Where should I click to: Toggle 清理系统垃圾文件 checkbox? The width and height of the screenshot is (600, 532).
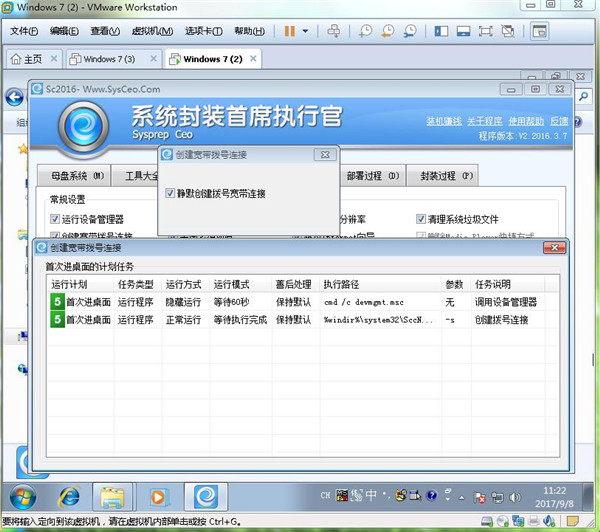[x=421, y=219]
